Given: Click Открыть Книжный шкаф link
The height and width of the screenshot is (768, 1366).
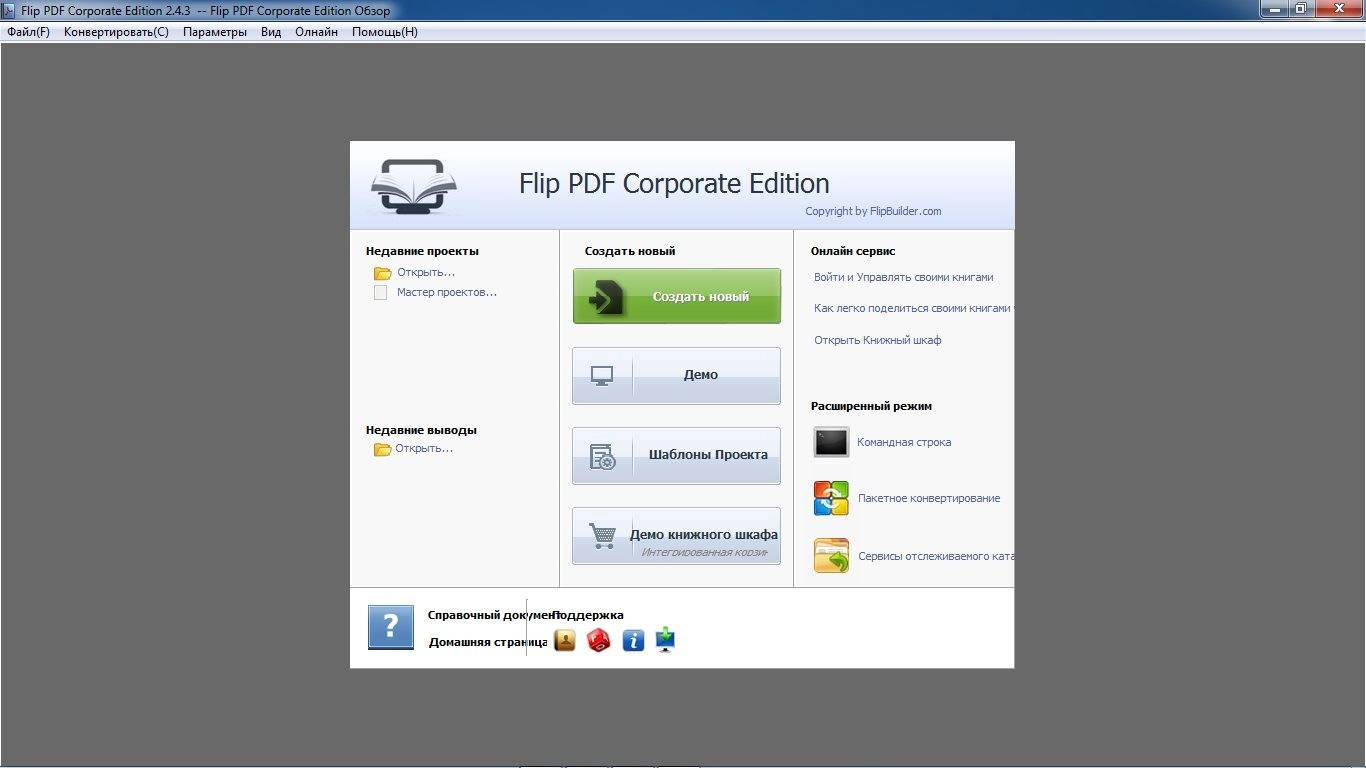Looking at the screenshot, I should pos(878,340).
